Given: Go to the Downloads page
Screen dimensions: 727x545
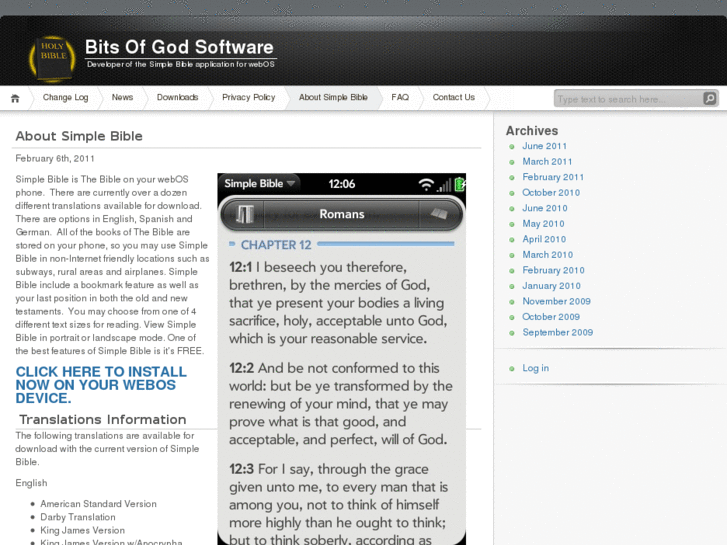Looking at the screenshot, I should point(178,97).
